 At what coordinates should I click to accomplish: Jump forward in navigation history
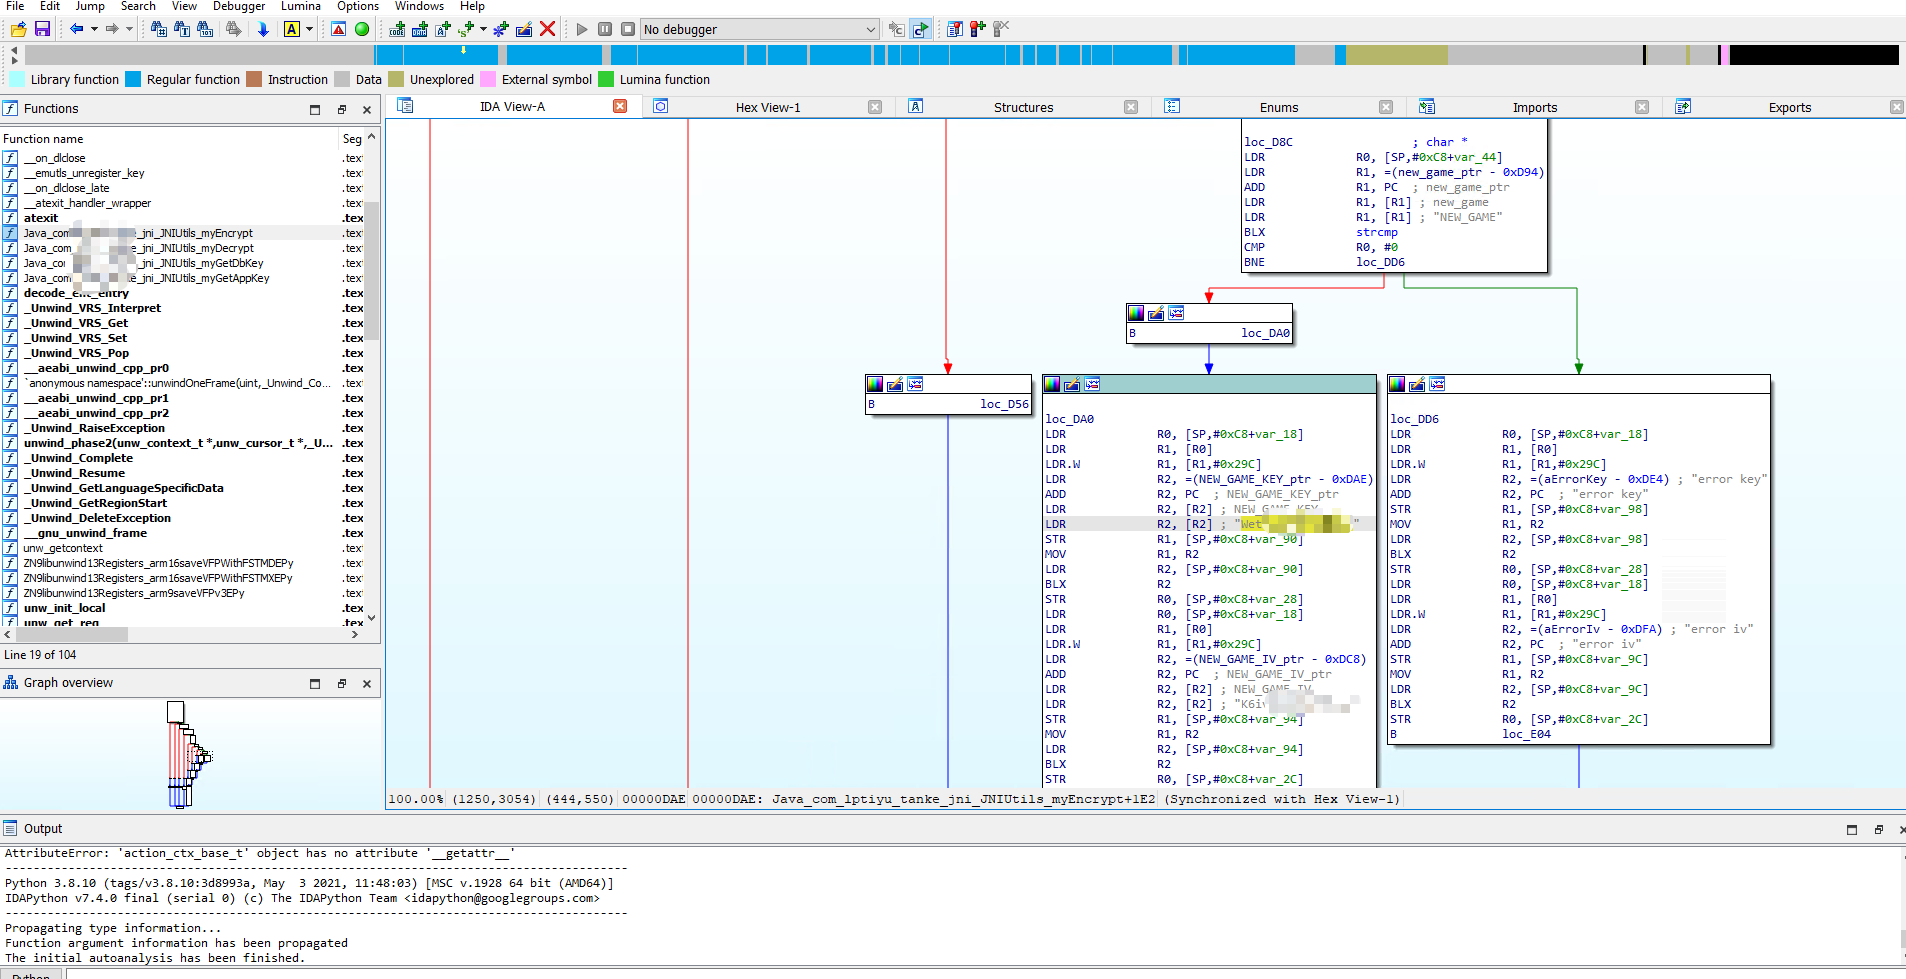[x=112, y=29]
